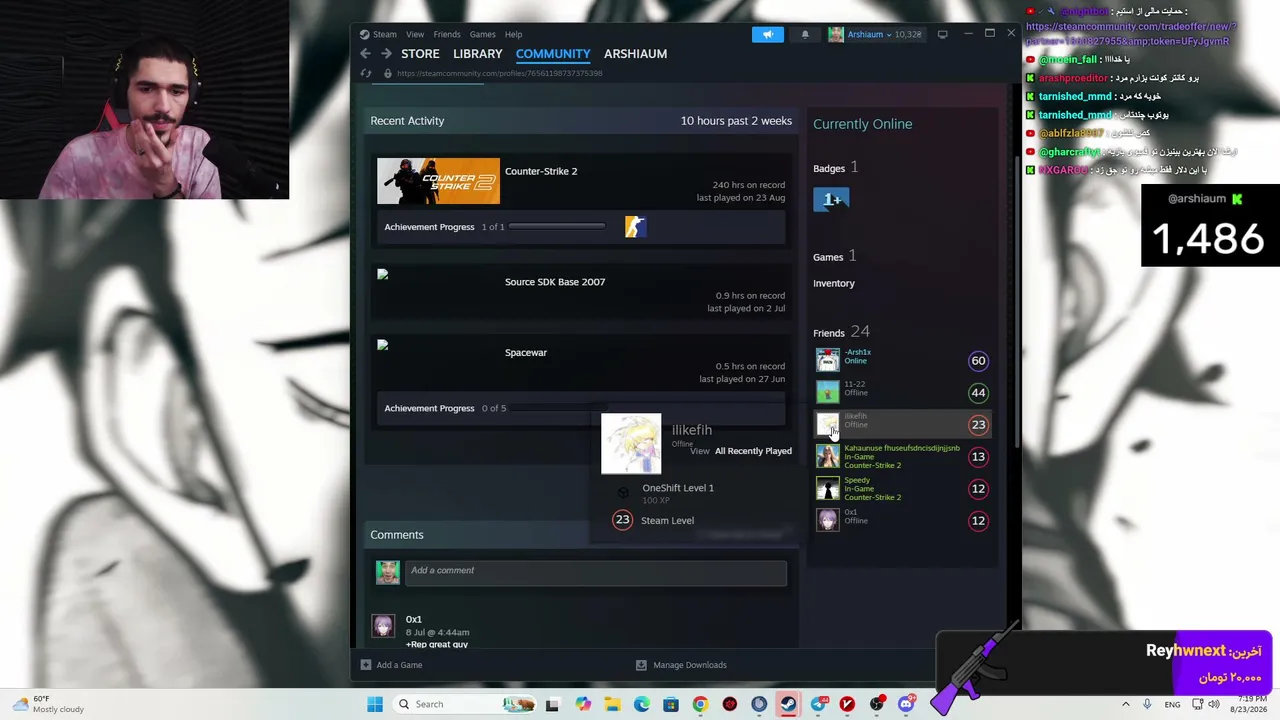Click the ilikefih hover card avatar
Screen dimensions: 1280x720
coord(631,443)
